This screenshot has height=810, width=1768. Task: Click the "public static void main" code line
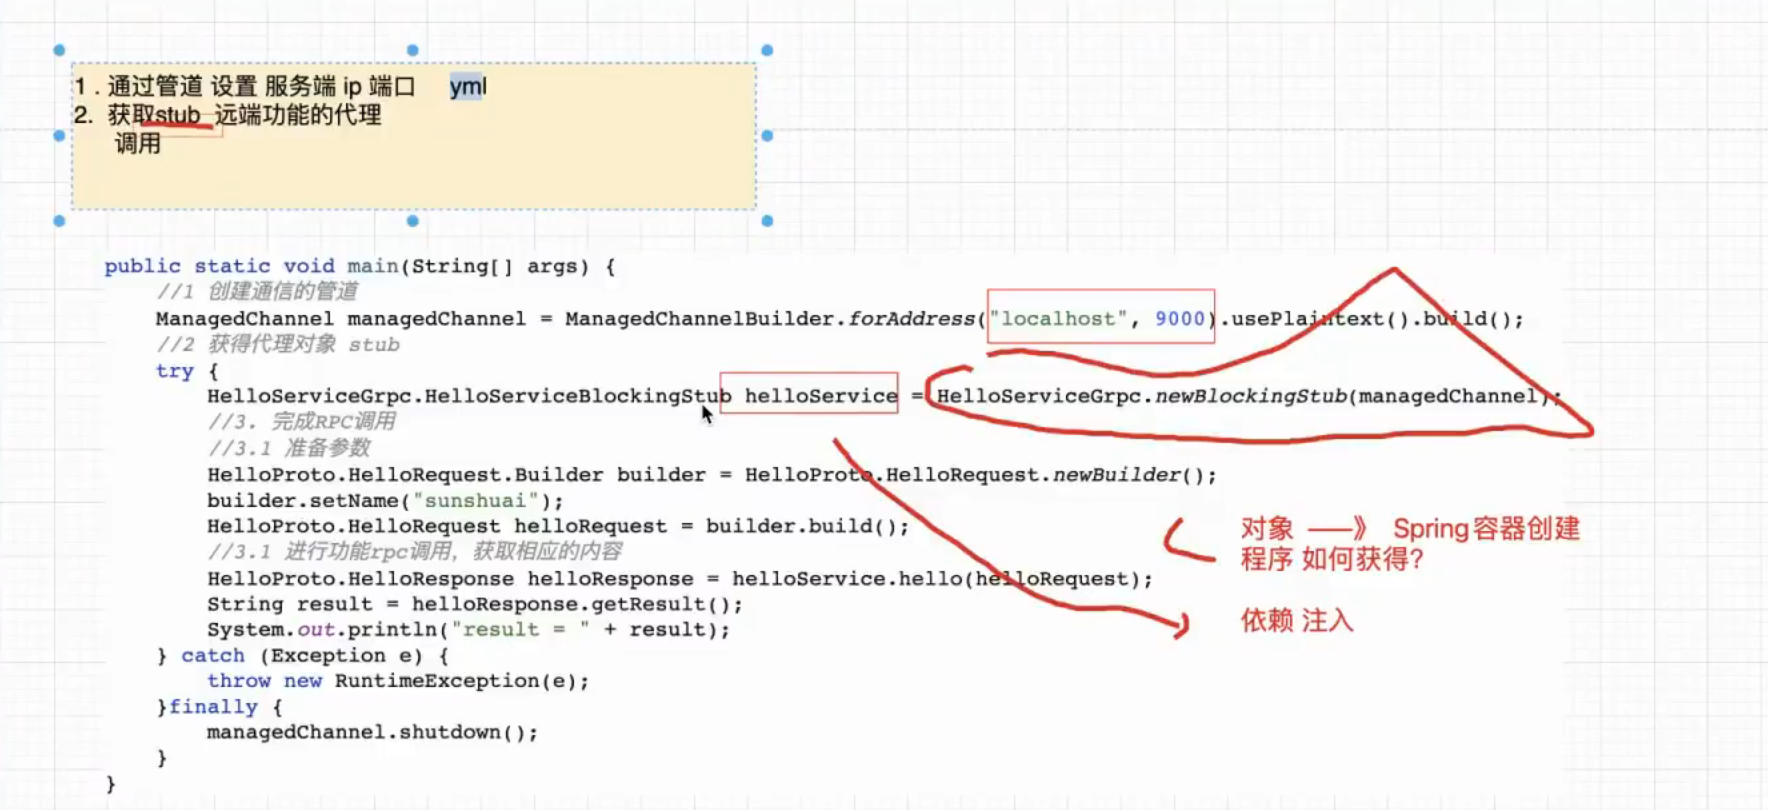tap(360, 266)
